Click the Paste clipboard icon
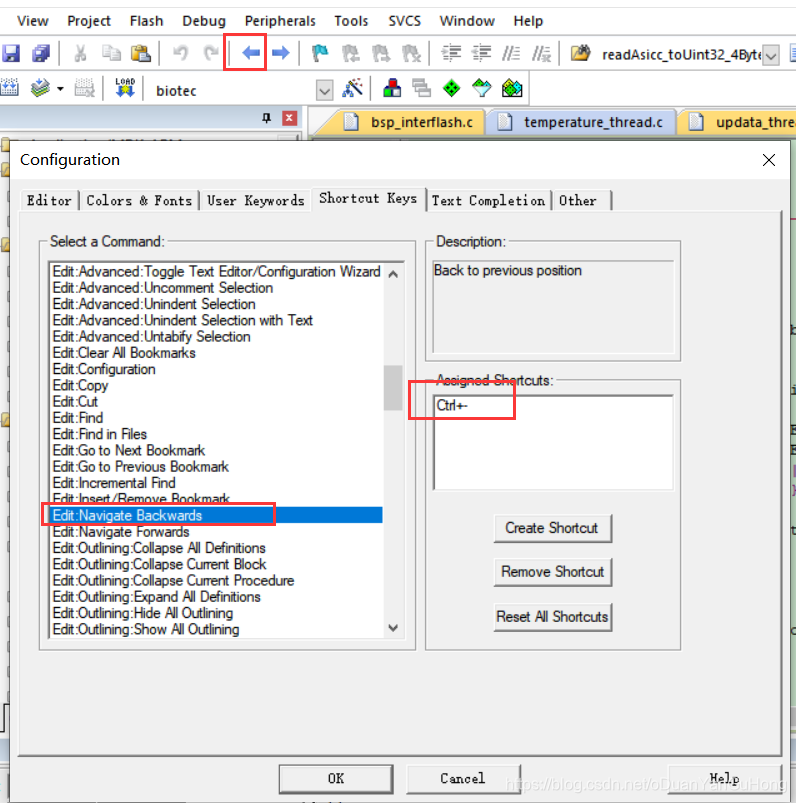The image size is (796, 803). 140,53
